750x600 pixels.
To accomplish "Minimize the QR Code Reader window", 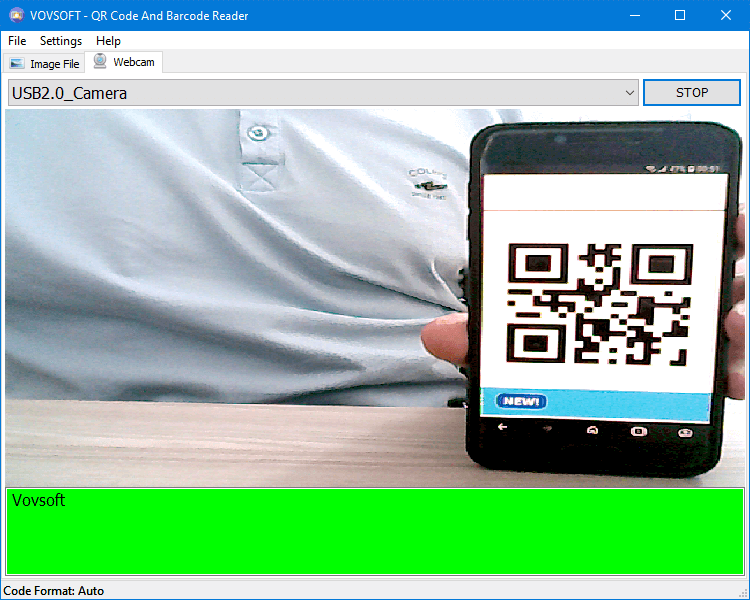I will click(635, 15).
